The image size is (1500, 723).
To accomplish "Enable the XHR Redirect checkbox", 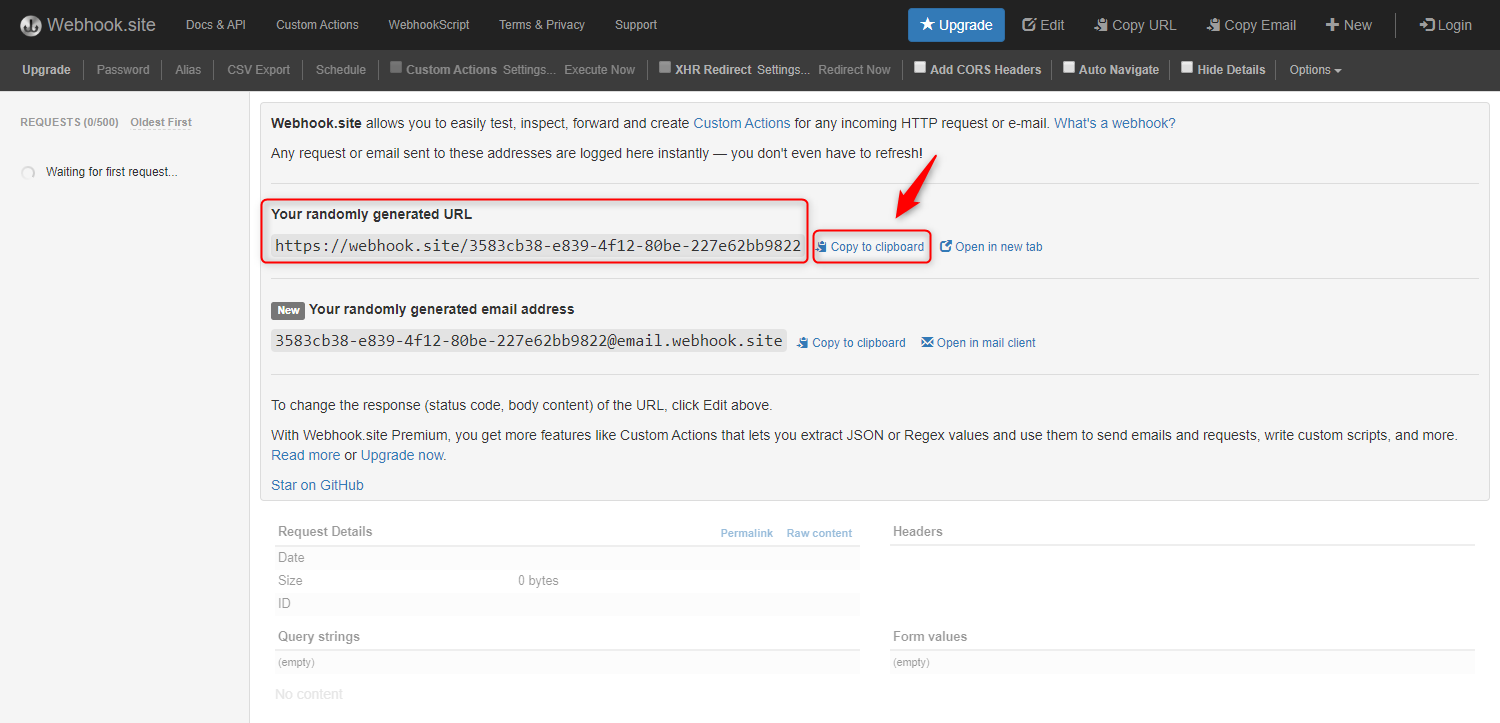I will point(665,68).
